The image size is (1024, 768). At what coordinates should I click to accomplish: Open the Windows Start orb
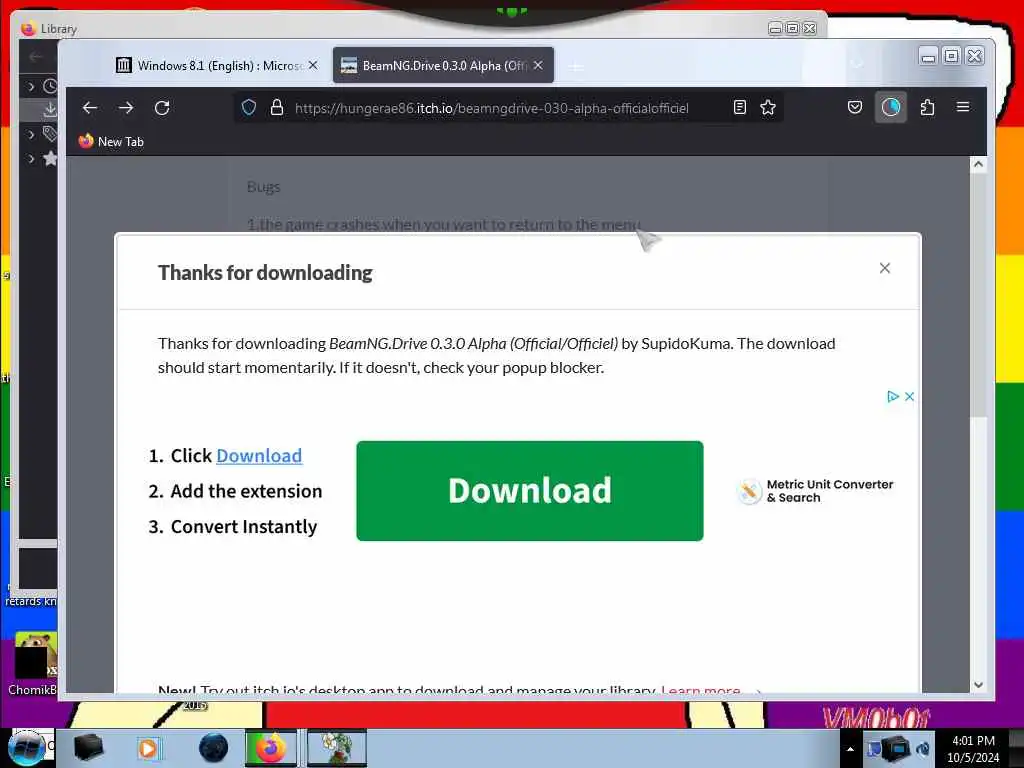27,748
